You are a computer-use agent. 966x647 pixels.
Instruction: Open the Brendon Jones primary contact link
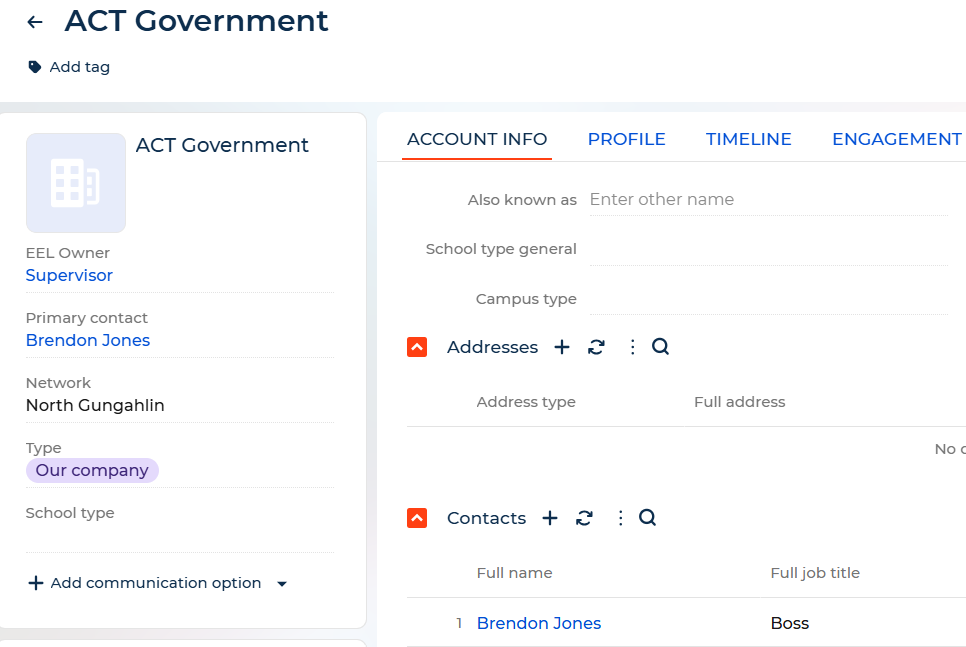coord(88,340)
